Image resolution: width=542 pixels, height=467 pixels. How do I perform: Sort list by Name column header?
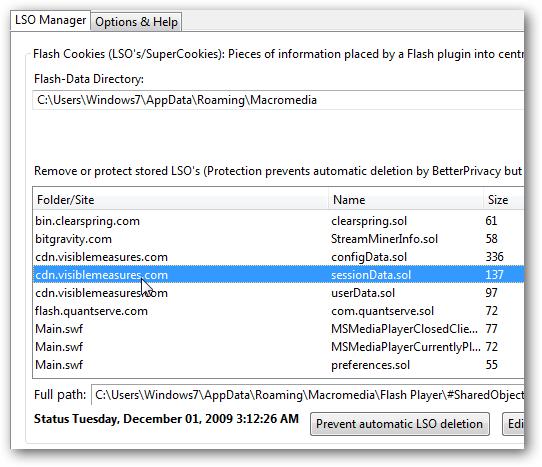pos(405,200)
